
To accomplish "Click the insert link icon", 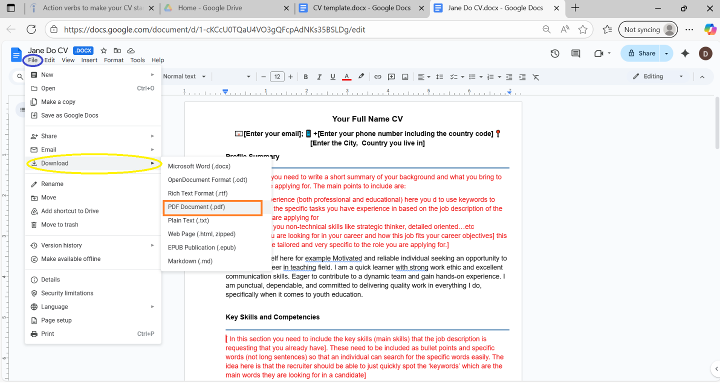I will (377, 77).
